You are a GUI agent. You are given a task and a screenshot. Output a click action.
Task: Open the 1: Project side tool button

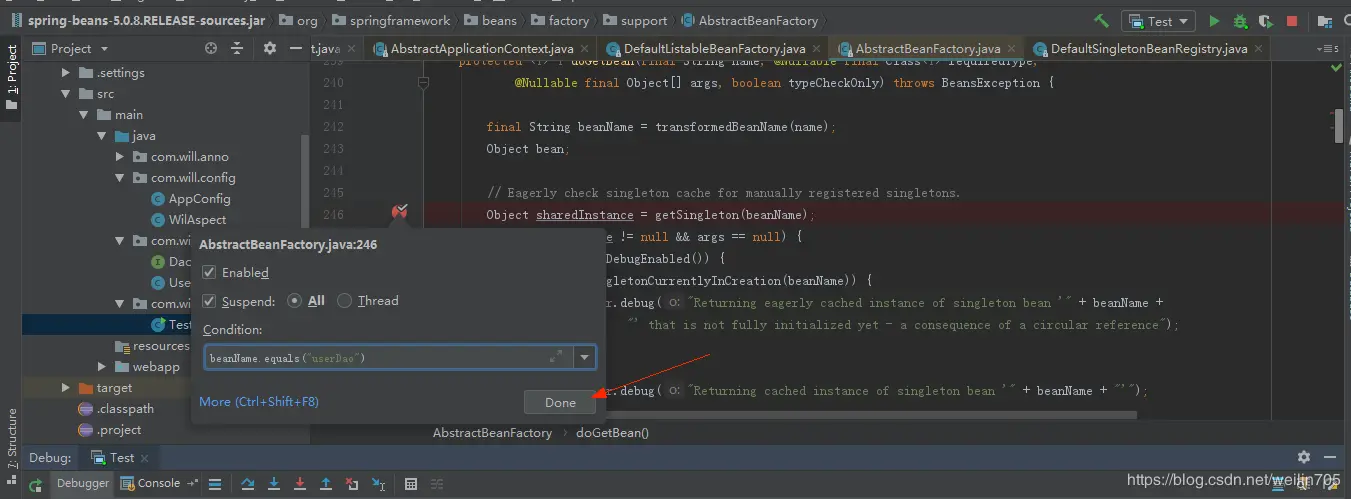[11, 77]
